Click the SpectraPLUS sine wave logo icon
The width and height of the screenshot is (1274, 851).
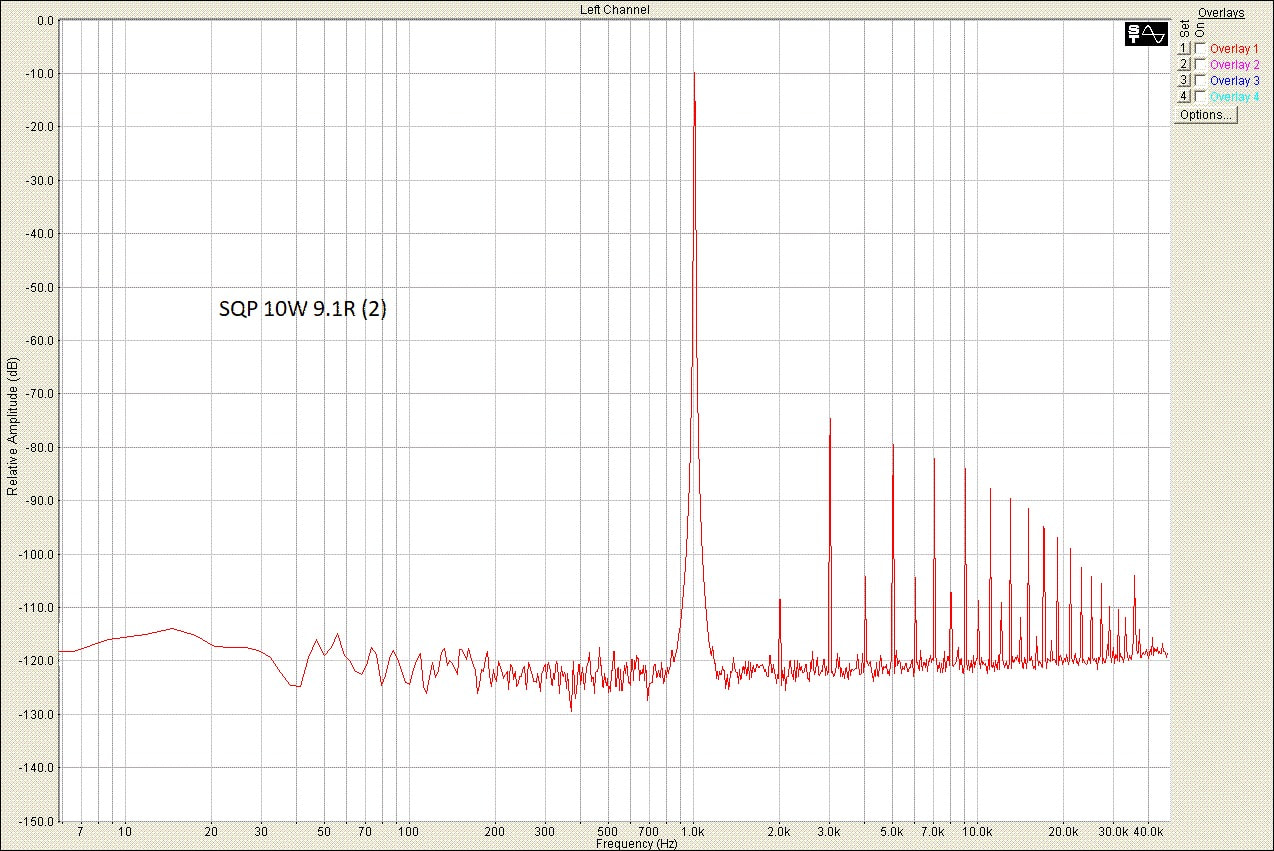pyautogui.click(x=1146, y=33)
